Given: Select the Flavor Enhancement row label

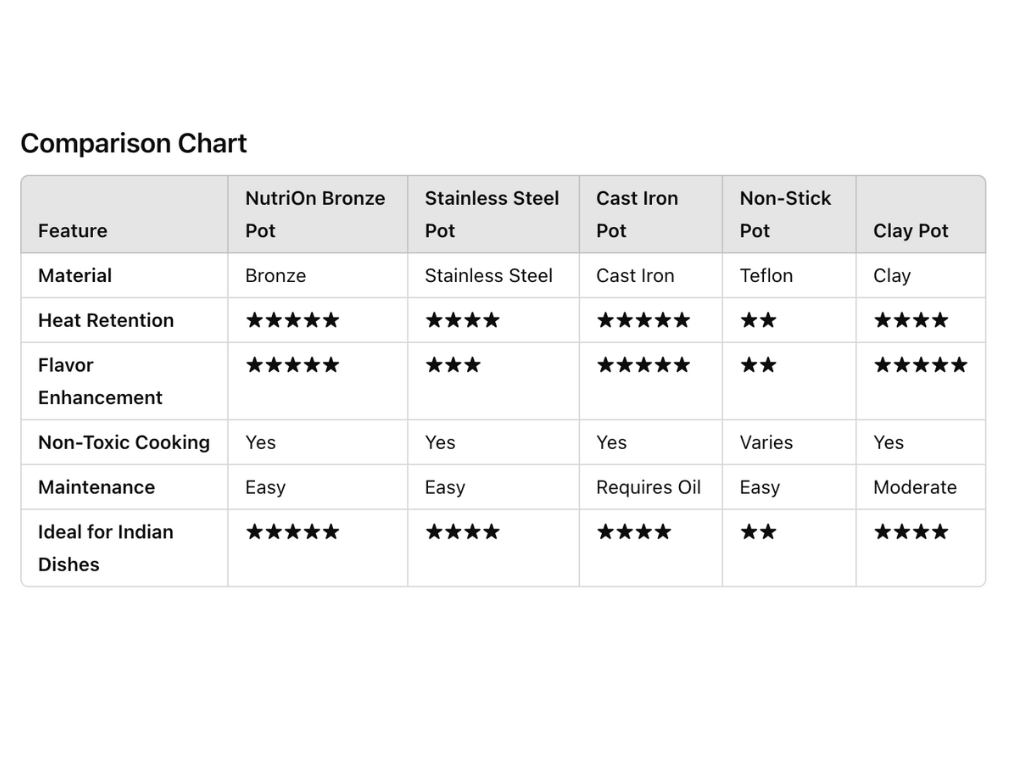Looking at the screenshot, I should 100,381.
